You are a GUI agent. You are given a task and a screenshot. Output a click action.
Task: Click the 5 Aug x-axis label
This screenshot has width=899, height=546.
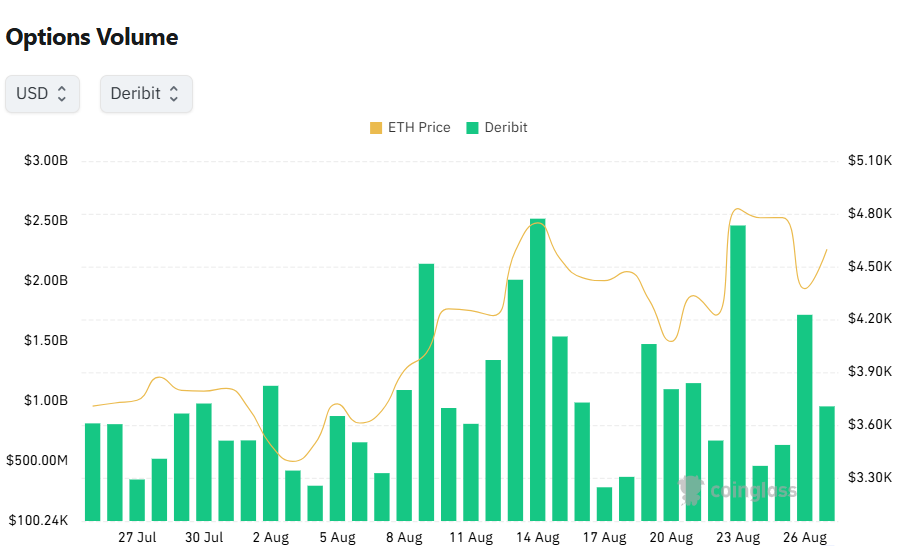click(338, 537)
